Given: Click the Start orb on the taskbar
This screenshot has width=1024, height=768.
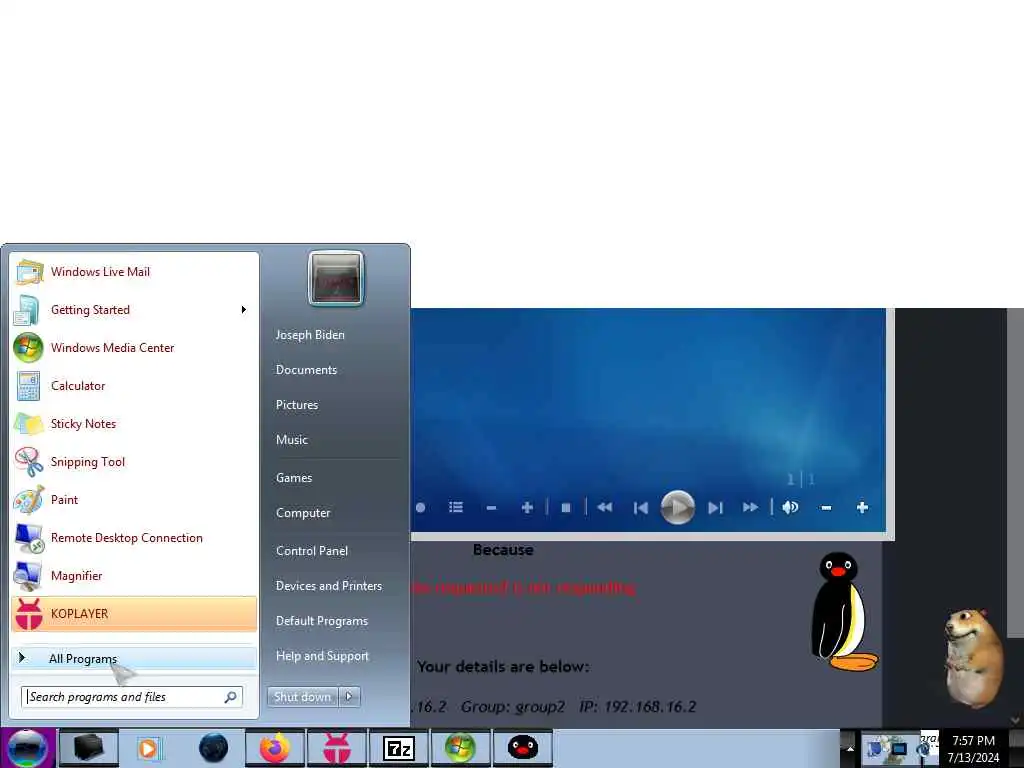Looking at the screenshot, I should (x=28, y=748).
